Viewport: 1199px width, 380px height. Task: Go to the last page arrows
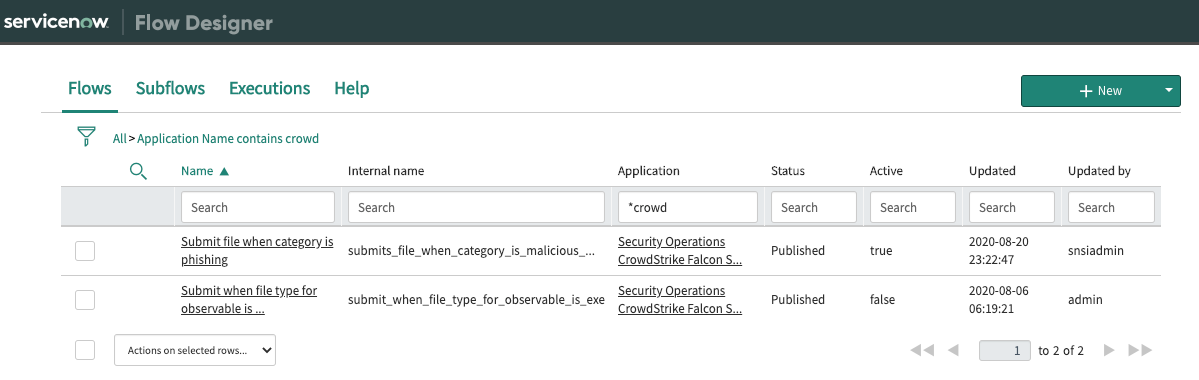[1140, 350]
